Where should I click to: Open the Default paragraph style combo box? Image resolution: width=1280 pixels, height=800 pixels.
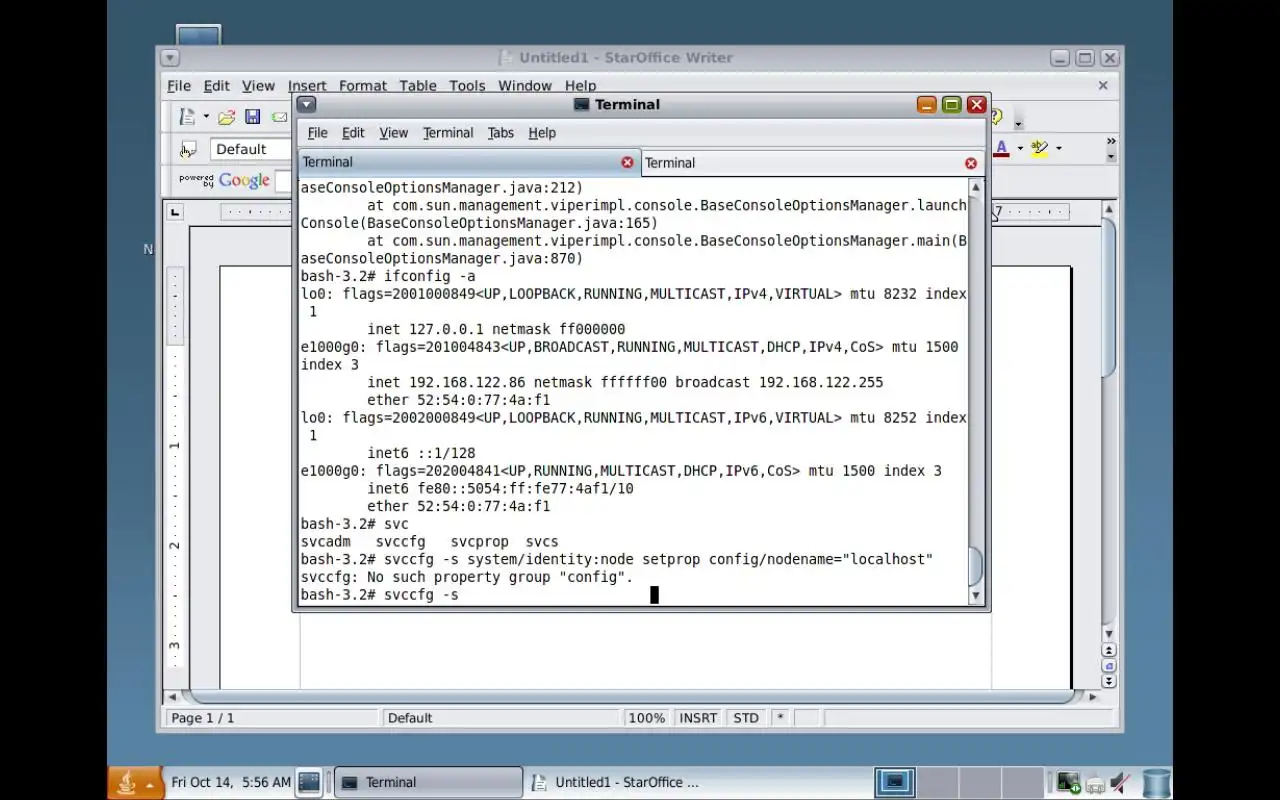pos(251,149)
